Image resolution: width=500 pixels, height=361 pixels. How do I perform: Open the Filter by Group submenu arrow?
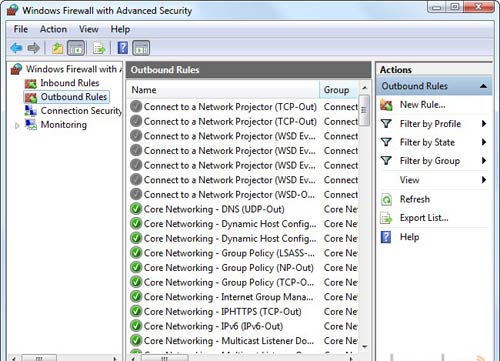484,161
